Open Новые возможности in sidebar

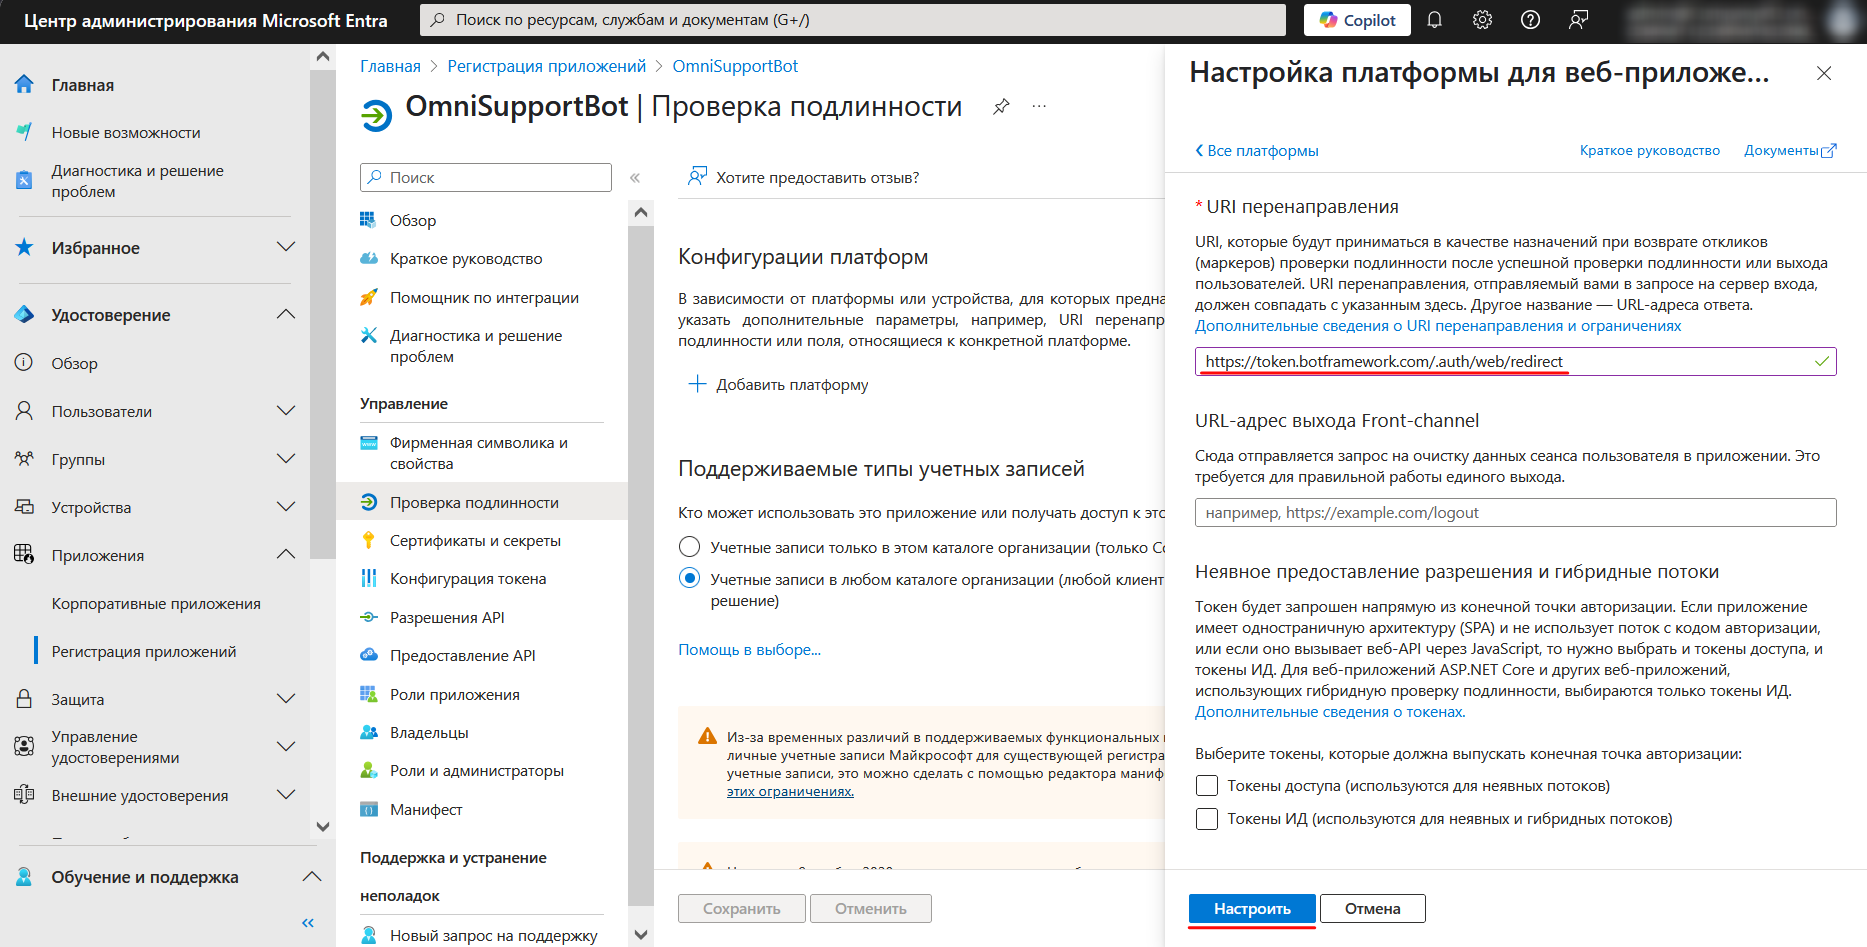[126, 133]
